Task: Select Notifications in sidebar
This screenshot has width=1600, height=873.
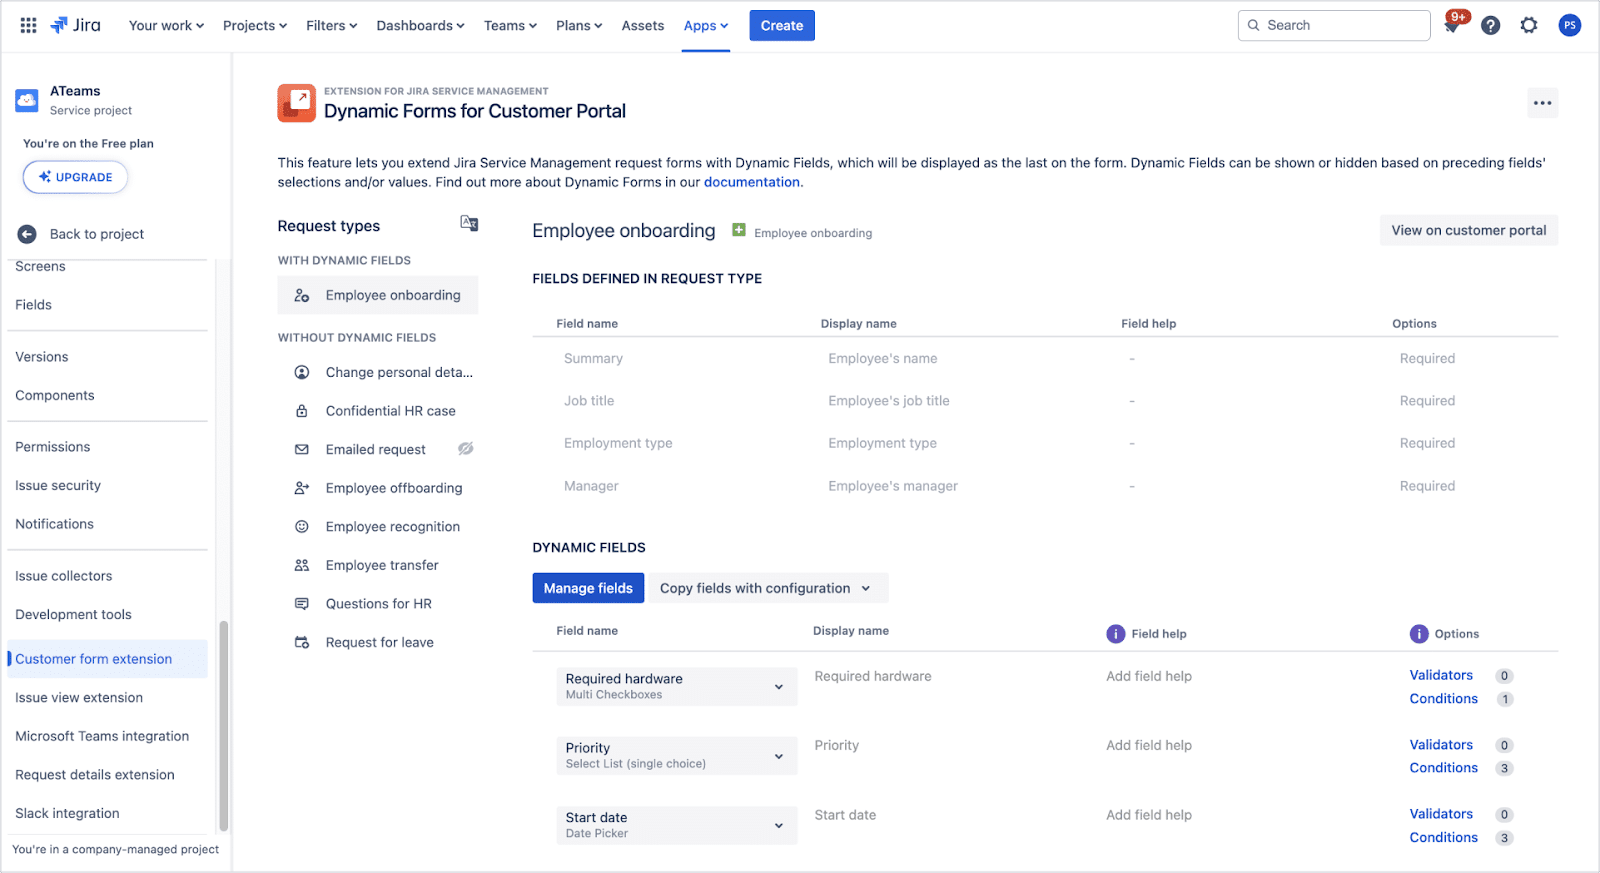Action: (55, 524)
